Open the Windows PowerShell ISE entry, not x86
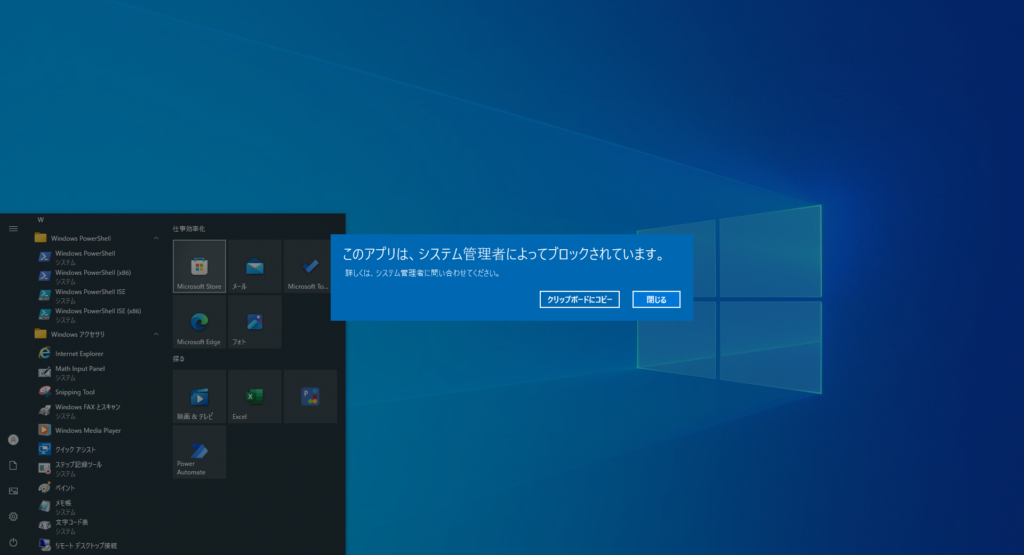Viewport: 1024px width, 555px height. 97,296
